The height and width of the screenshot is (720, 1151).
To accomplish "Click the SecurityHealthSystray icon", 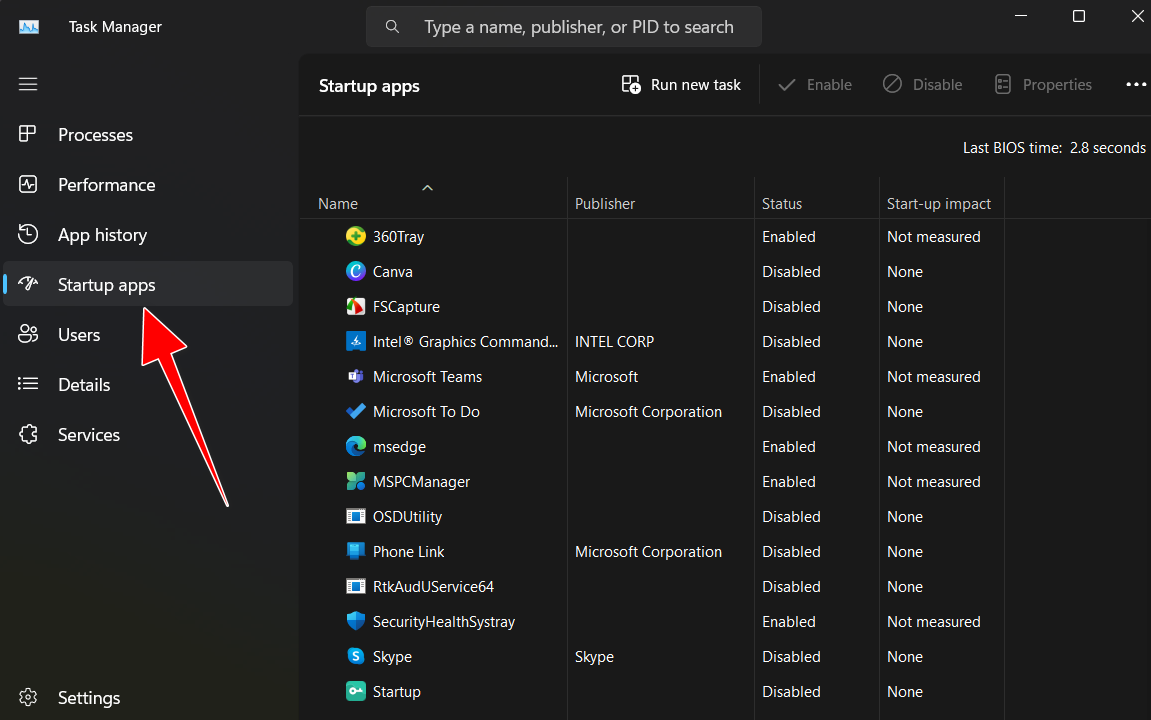I will (356, 621).
